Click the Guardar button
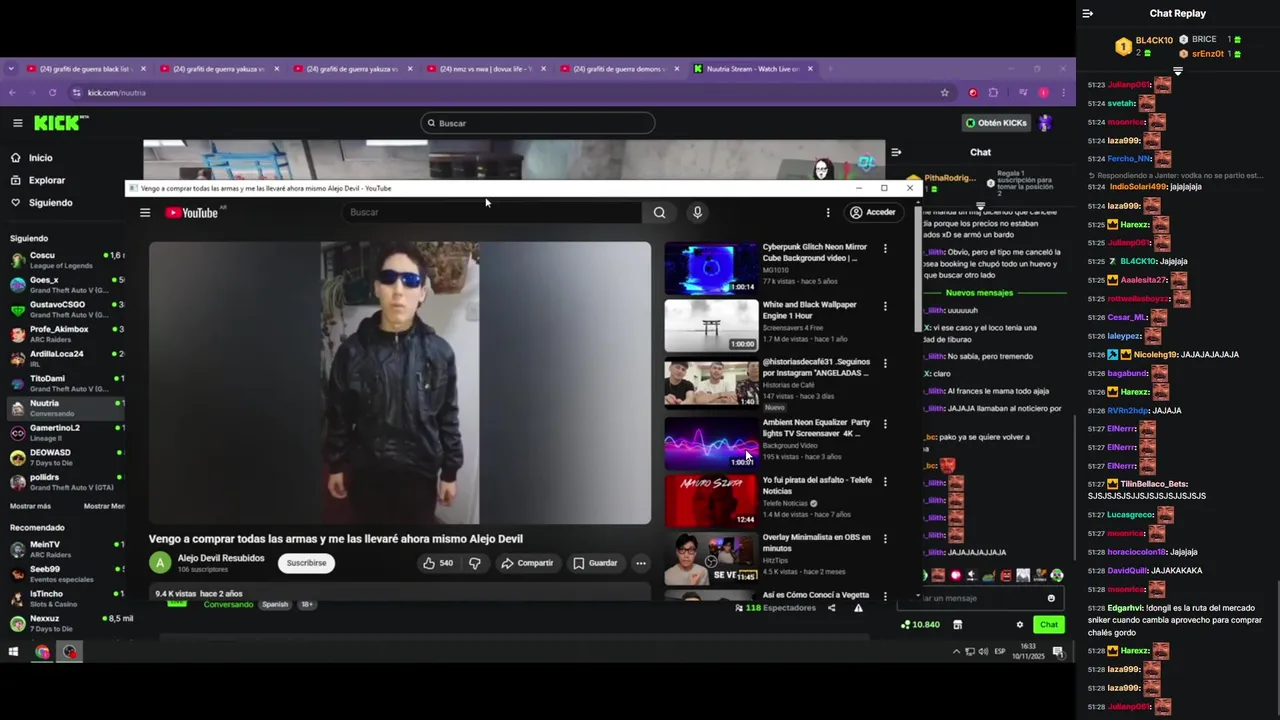The width and height of the screenshot is (1280, 720). coord(595,563)
